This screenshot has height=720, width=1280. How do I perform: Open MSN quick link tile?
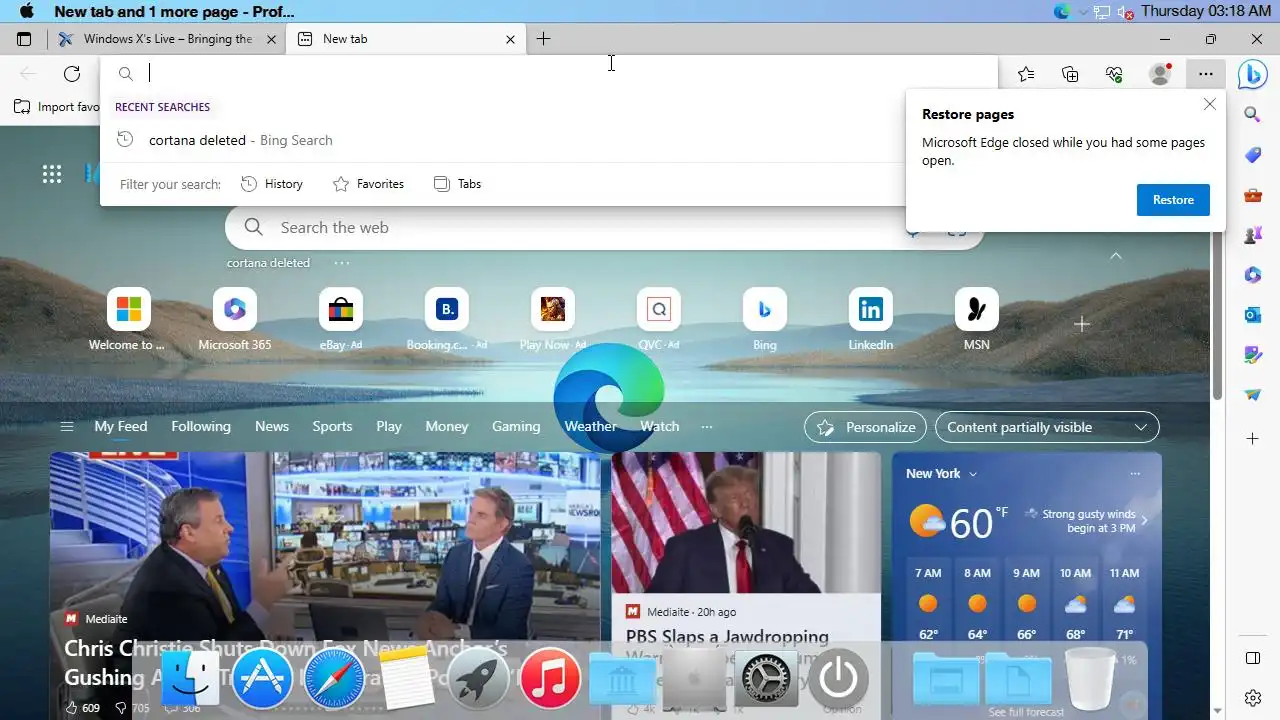977,320
